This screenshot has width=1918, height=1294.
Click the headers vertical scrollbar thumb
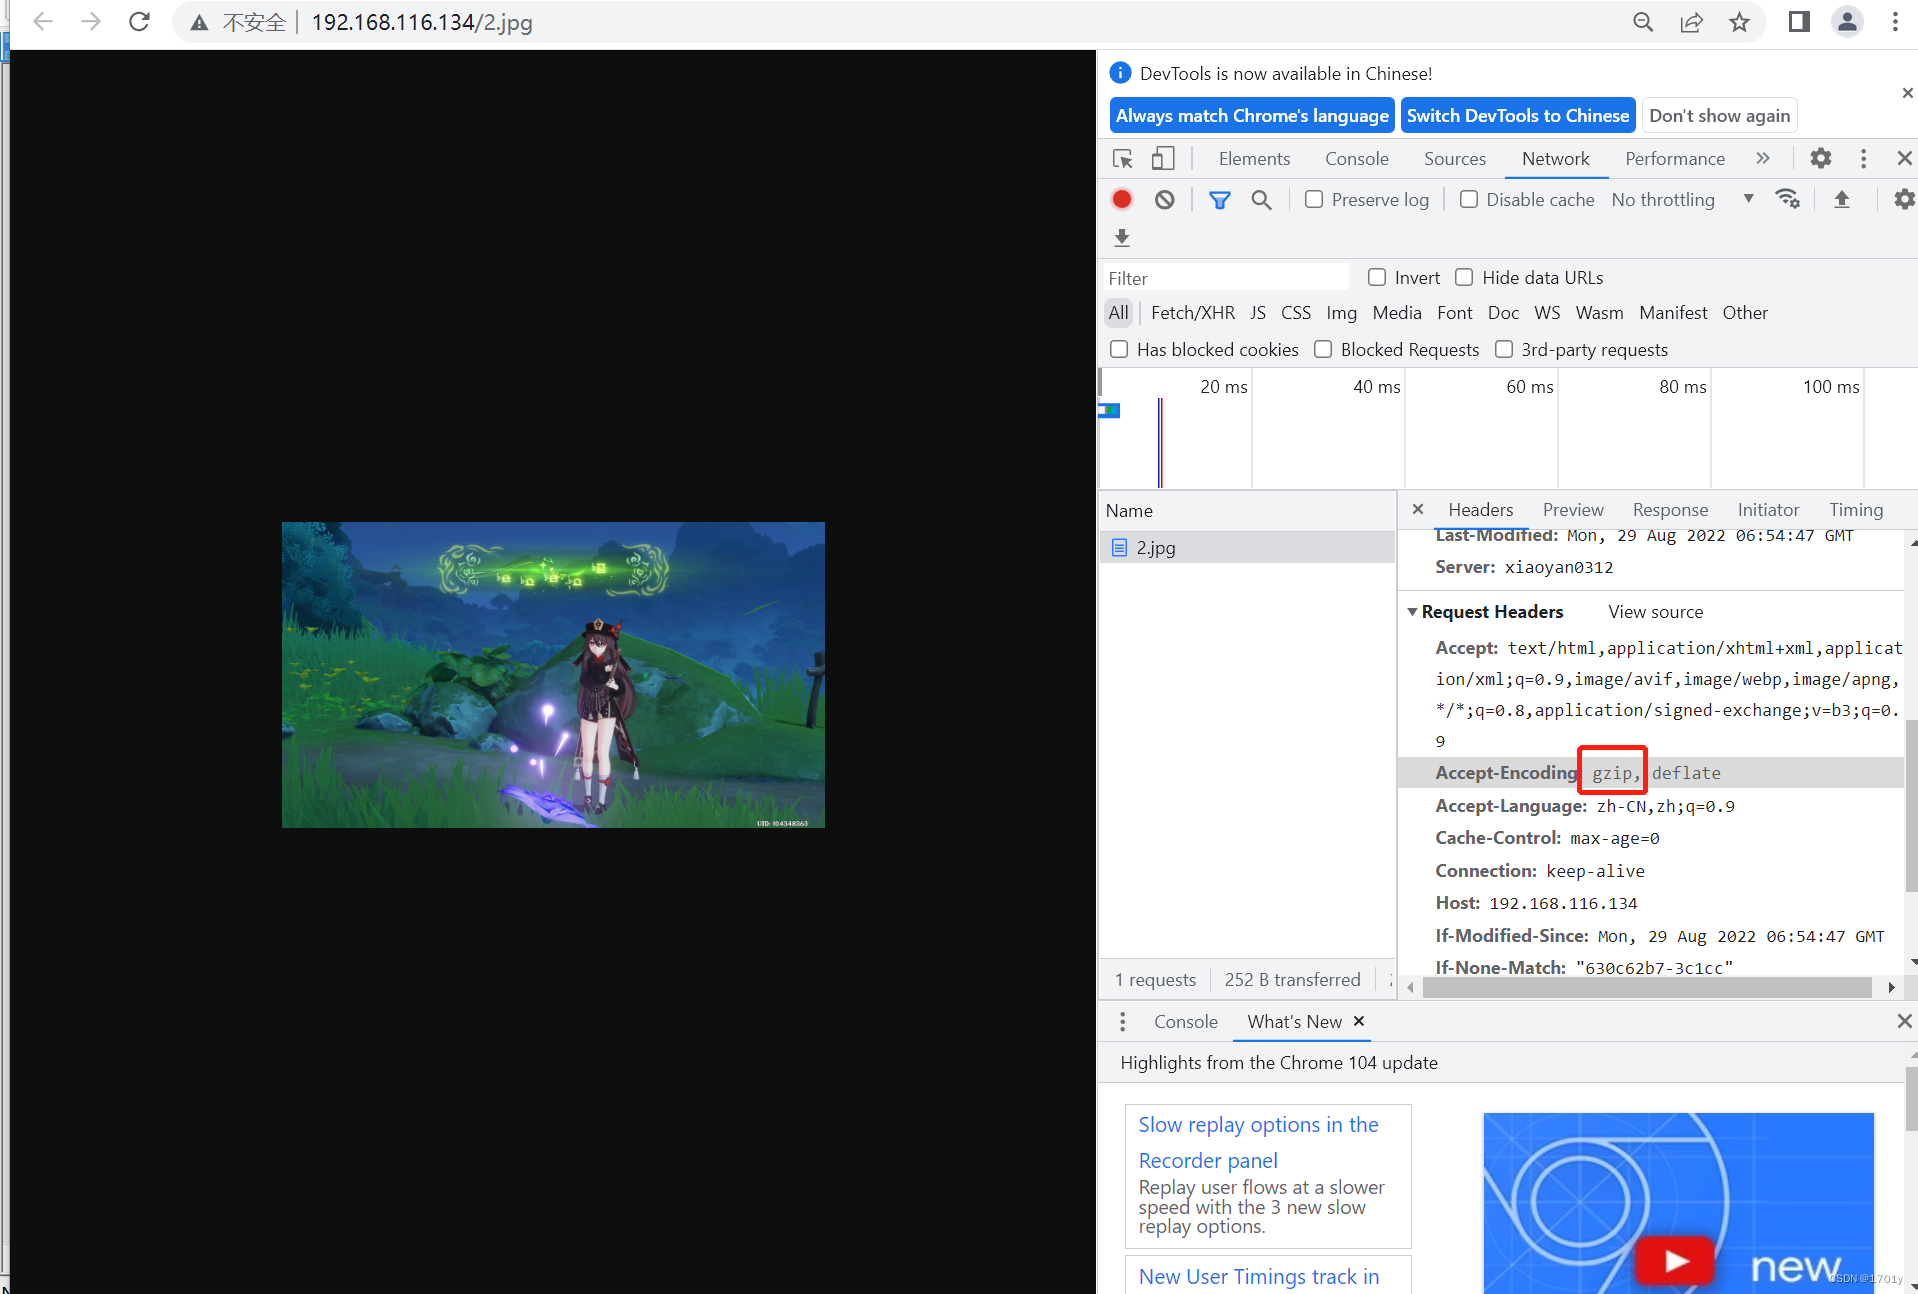[1911, 805]
